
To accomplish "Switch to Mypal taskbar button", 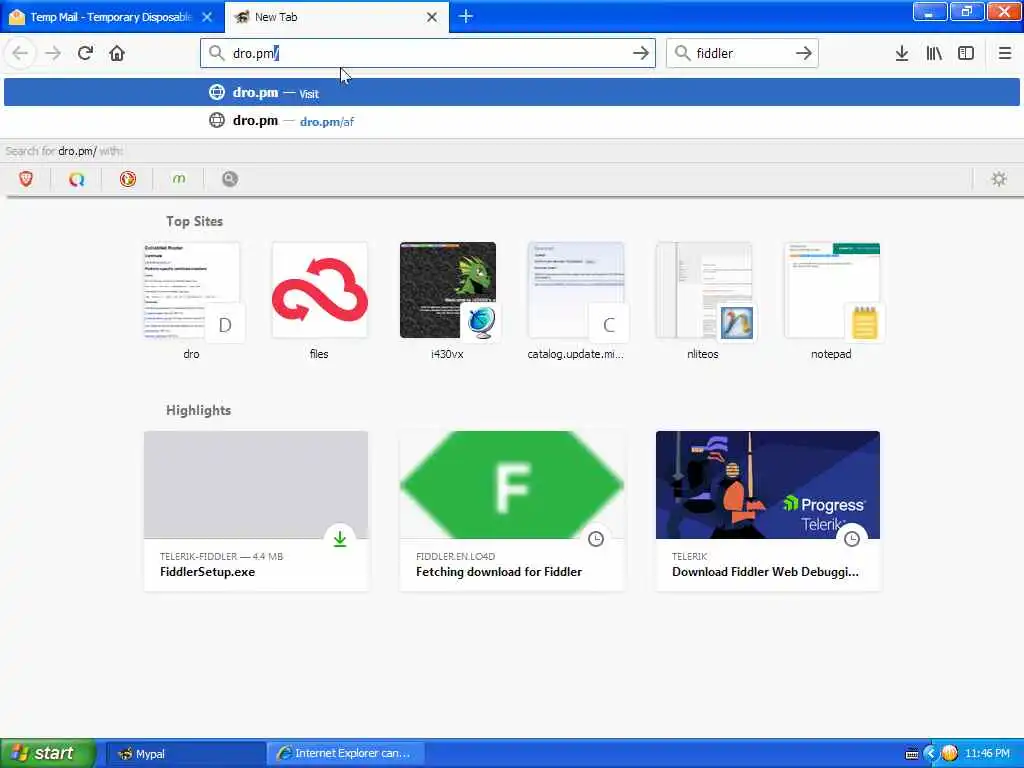I will click(185, 754).
